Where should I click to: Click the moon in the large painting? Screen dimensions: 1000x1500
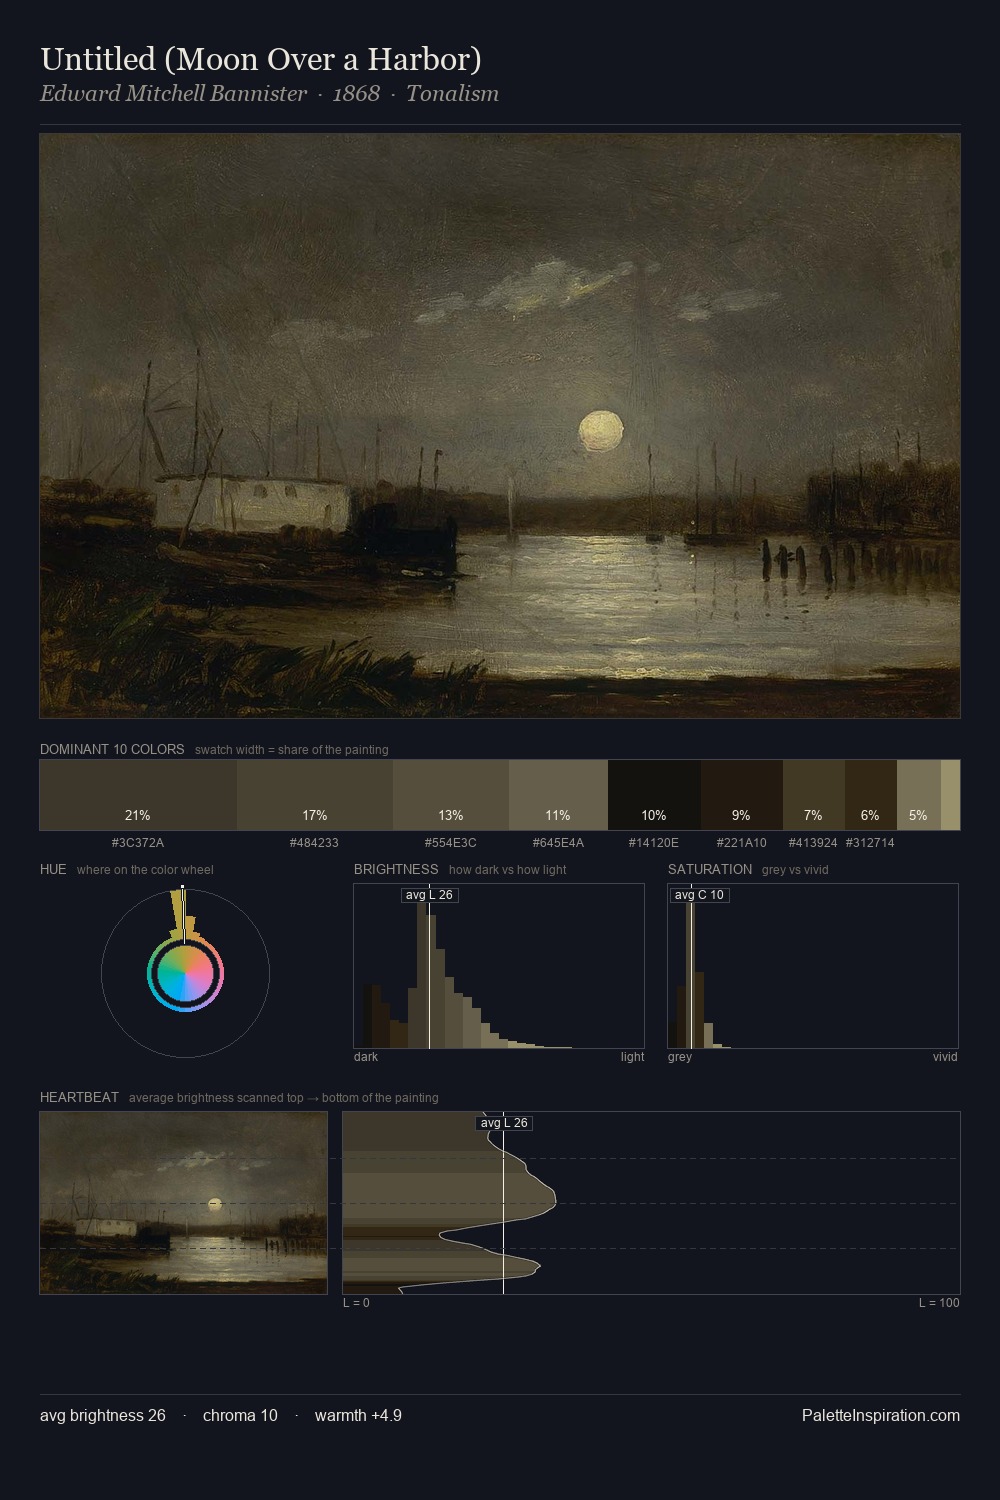click(601, 430)
